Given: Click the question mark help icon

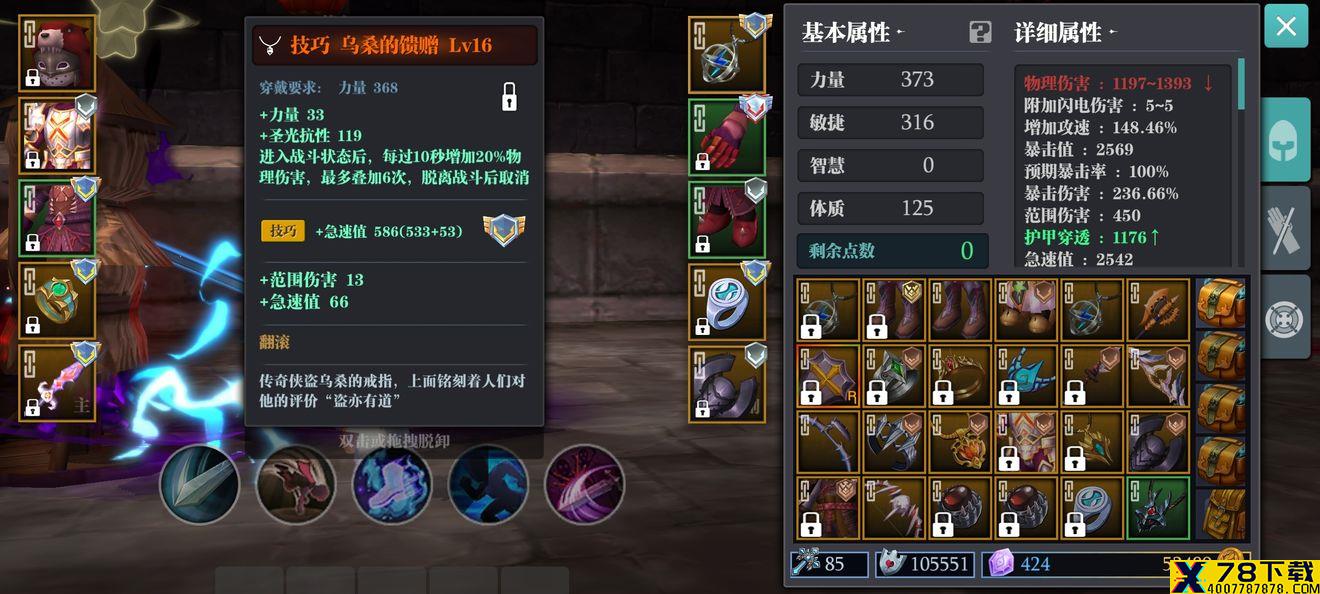Looking at the screenshot, I should (x=980, y=32).
